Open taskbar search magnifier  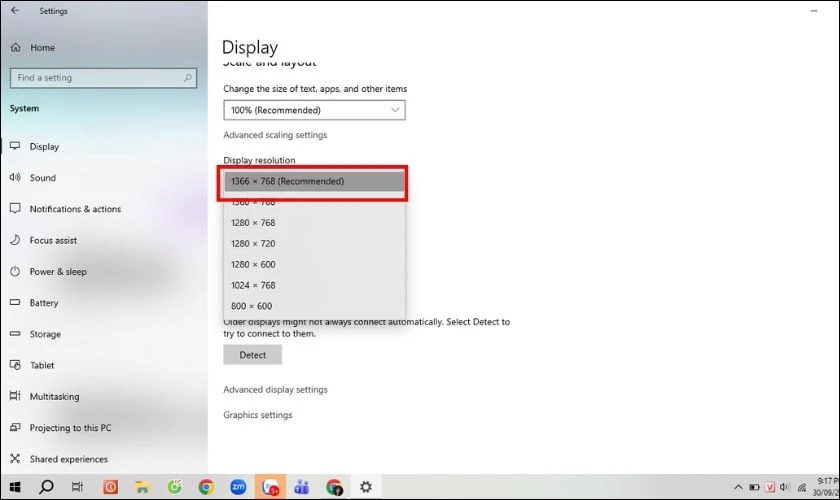47,487
